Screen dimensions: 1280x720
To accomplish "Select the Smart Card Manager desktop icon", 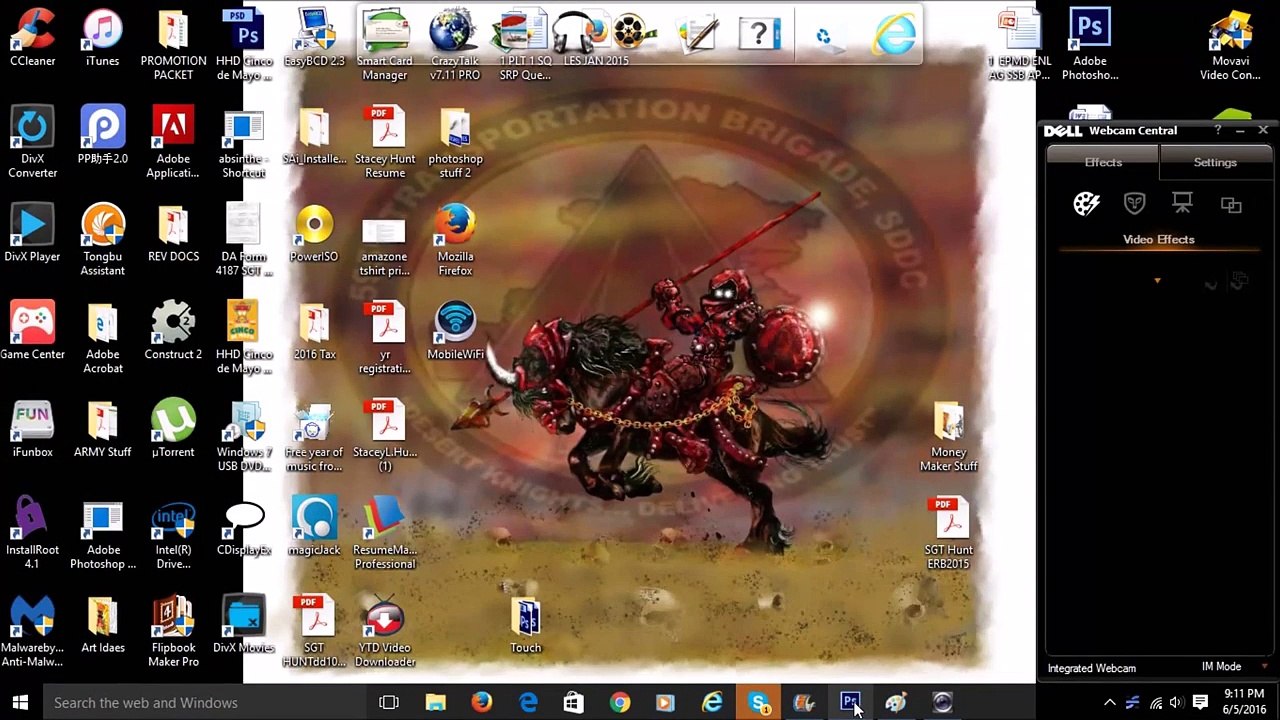I will [385, 46].
